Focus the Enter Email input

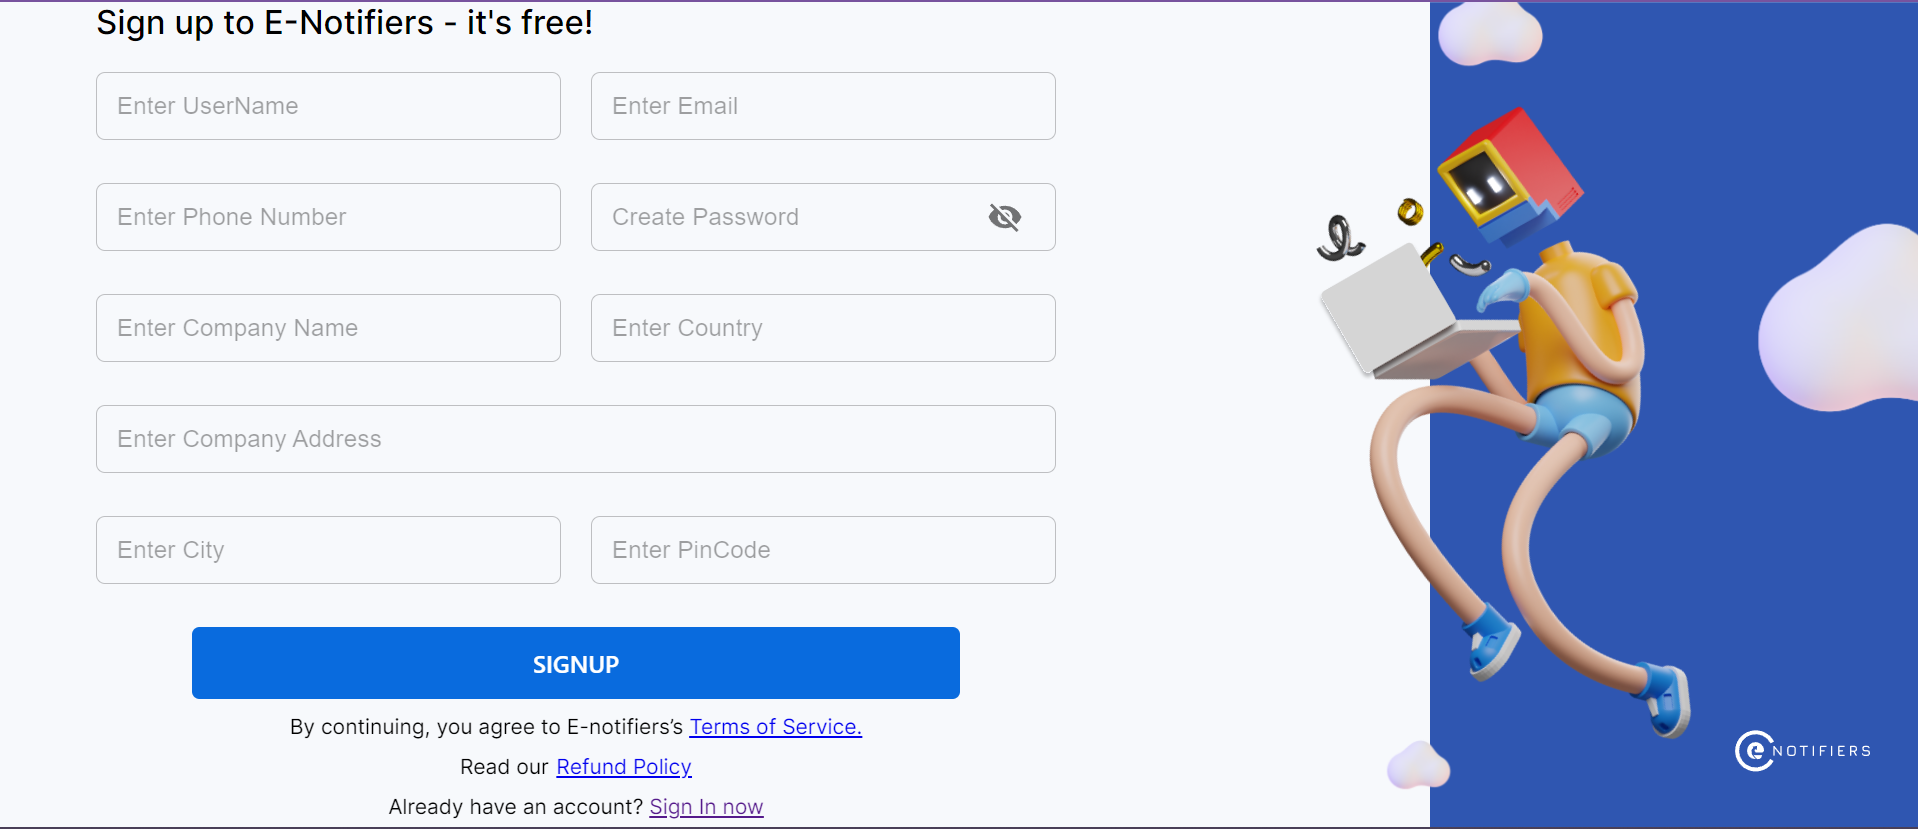point(822,106)
